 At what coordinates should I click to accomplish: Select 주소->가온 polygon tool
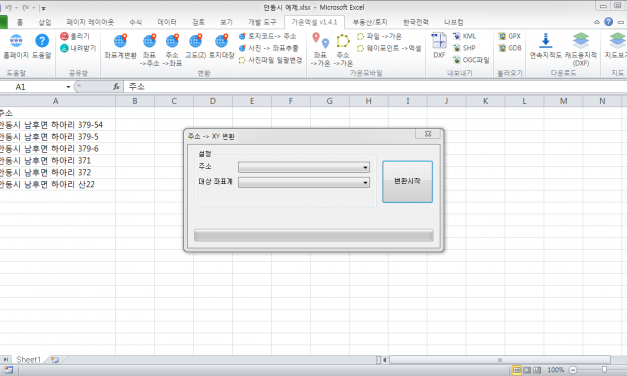[x=343, y=50]
